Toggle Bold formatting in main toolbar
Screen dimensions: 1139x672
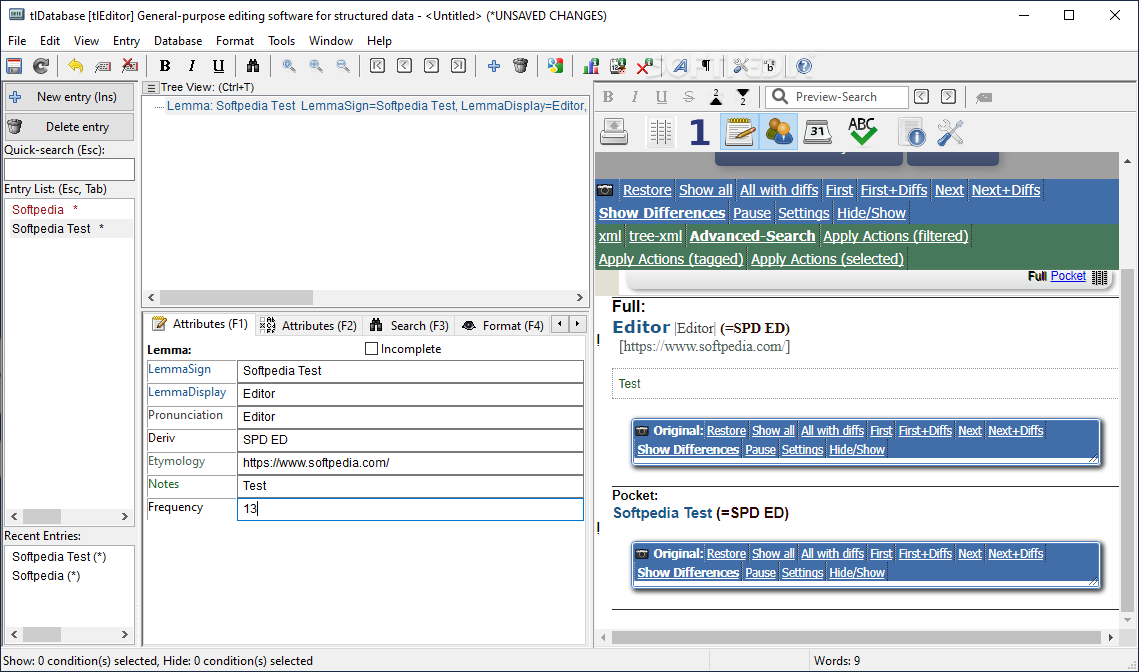pyautogui.click(x=165, y=66)
